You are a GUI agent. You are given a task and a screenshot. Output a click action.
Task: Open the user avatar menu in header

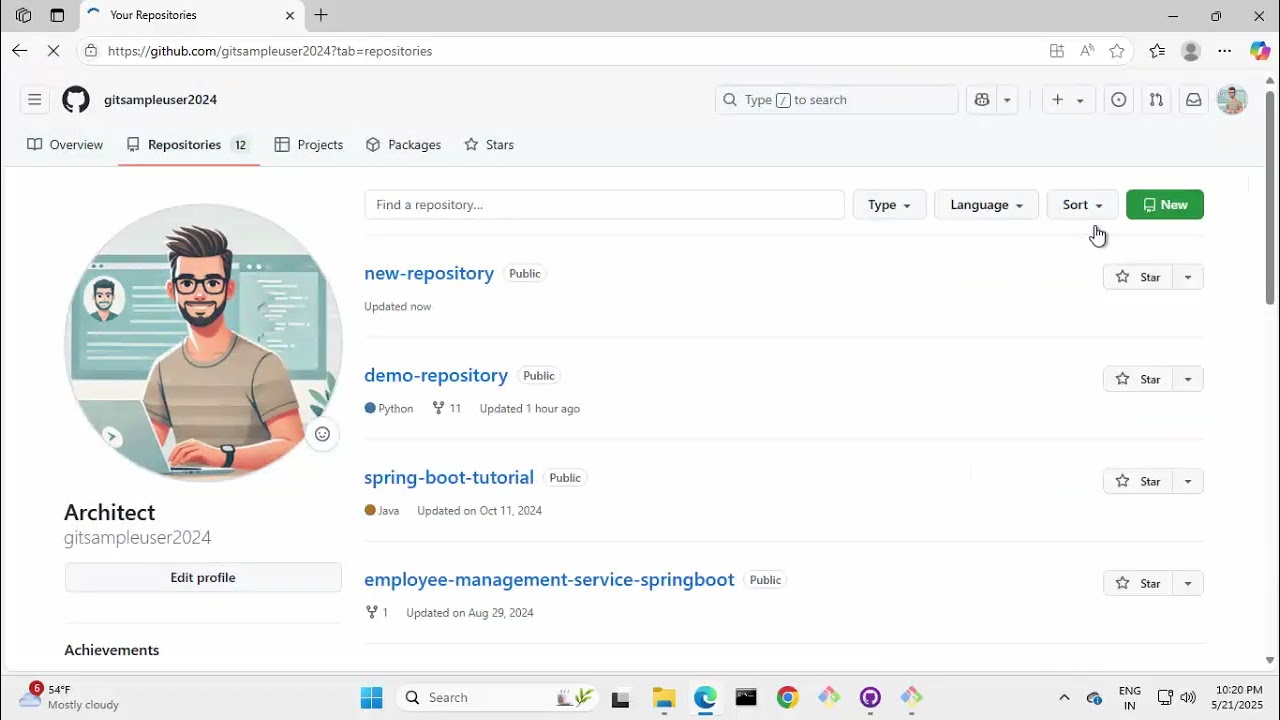pyautogui.click(x=1232, y=100)
